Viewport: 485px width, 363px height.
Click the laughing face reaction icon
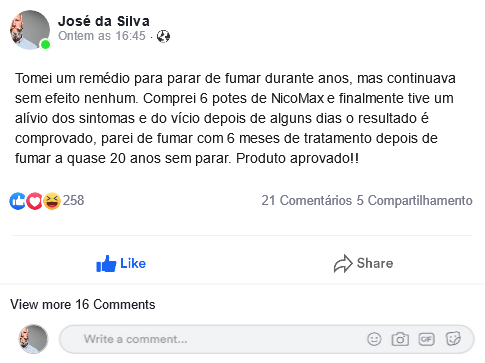pos(52,201)
